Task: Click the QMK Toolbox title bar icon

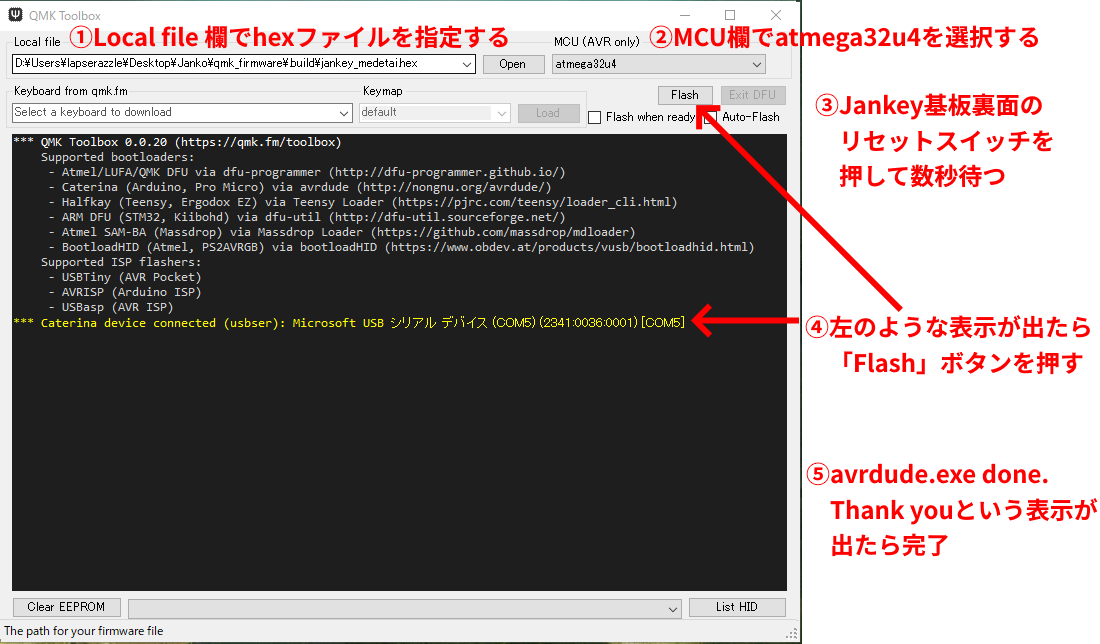Action: click(16, 16)
